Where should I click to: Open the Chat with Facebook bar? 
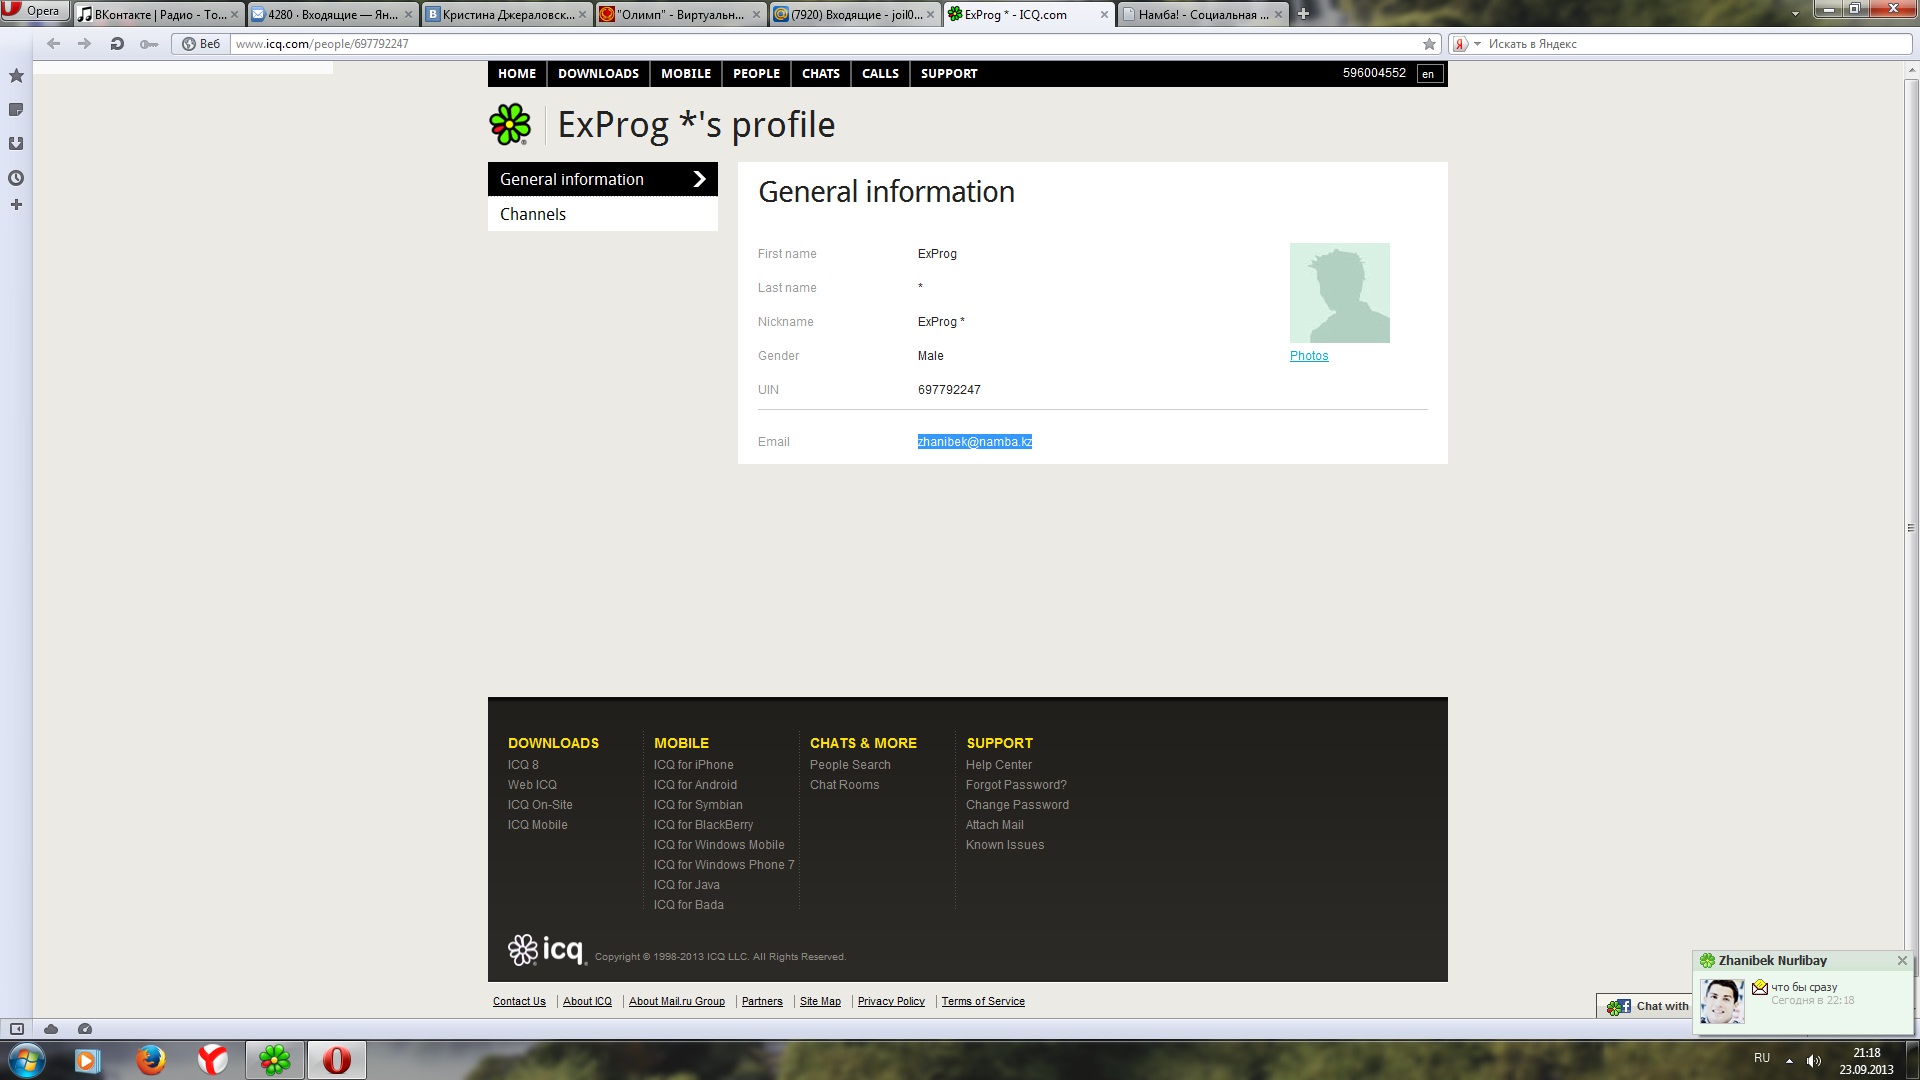pyautogui.click(x=1646, y=1006)
